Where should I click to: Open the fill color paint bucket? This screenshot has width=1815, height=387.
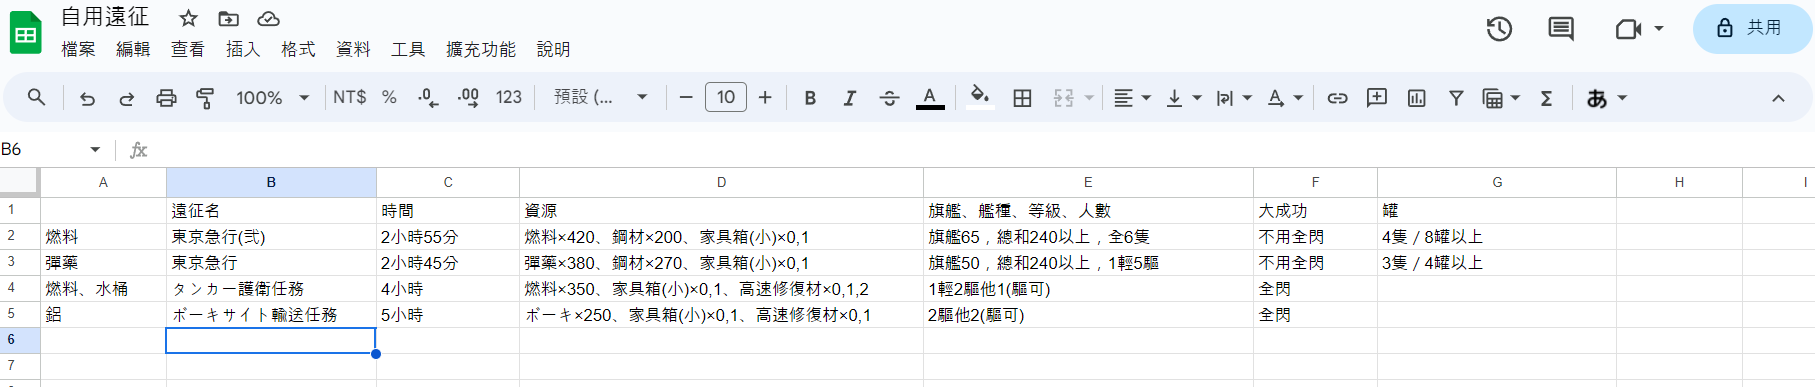click(x=980, y=97)
